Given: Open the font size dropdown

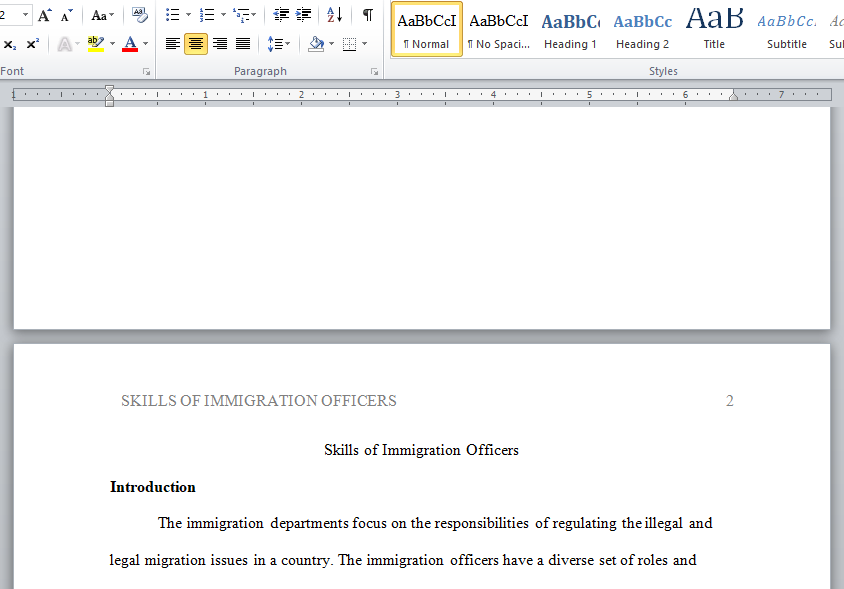Looking at the screenshot, I should click(25, 15).
